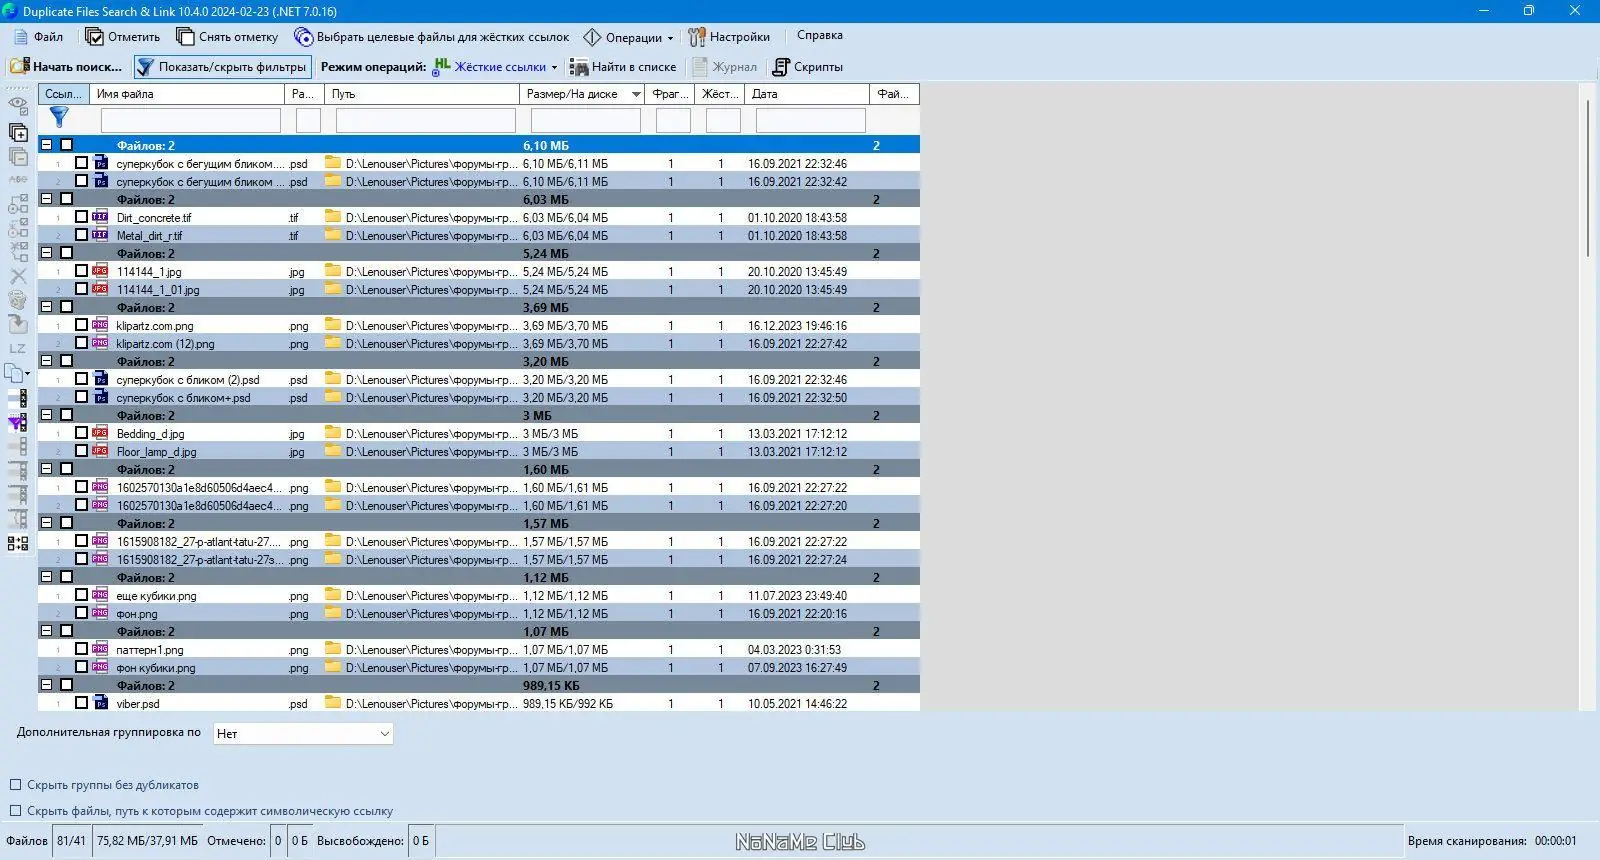Click the Start search icon
Image resolution: width=1600 pixels, height=860 pixels.
[x=19, y=67]
